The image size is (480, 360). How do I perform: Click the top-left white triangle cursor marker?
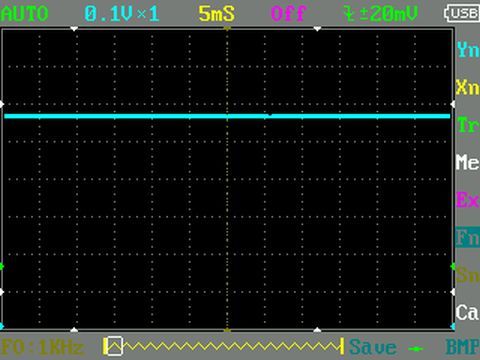tap(74, 29)
